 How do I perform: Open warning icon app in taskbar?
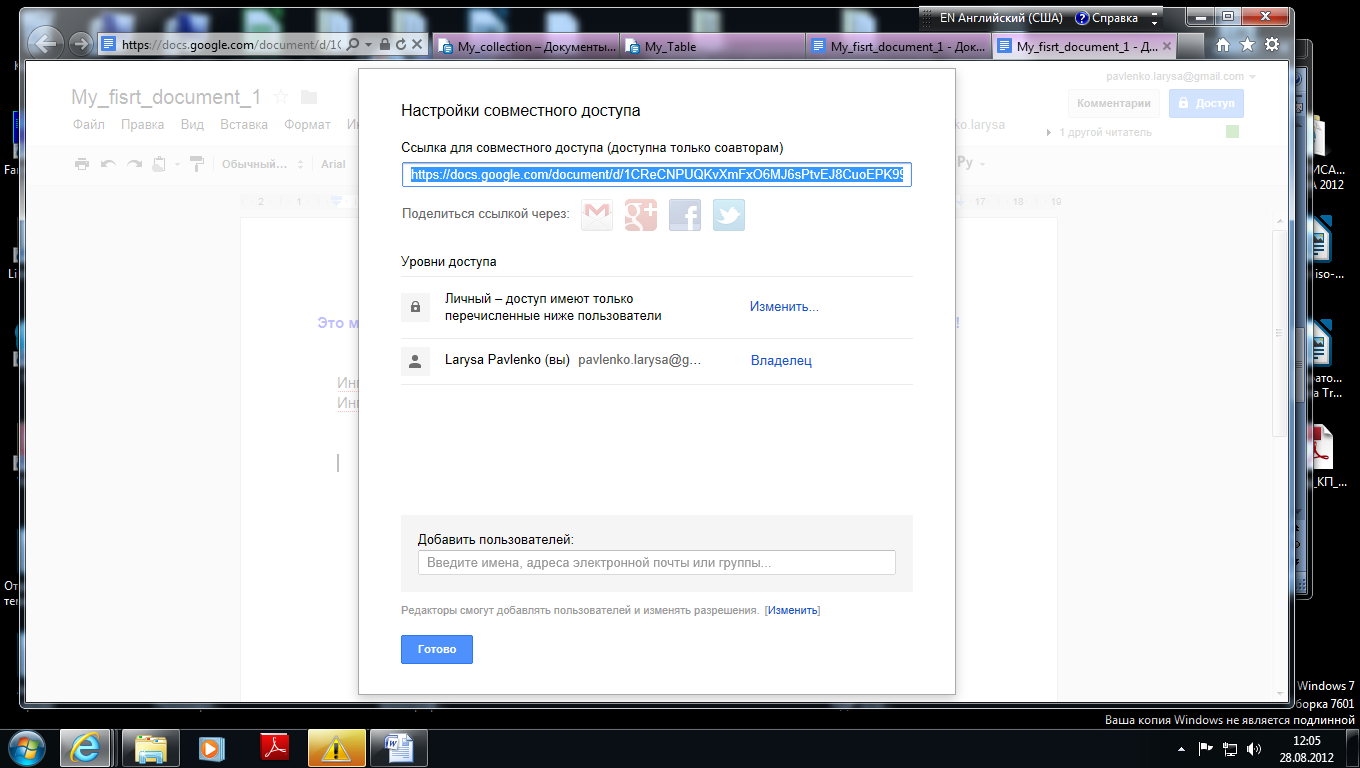pyautogui.click(x=337, y=747)
